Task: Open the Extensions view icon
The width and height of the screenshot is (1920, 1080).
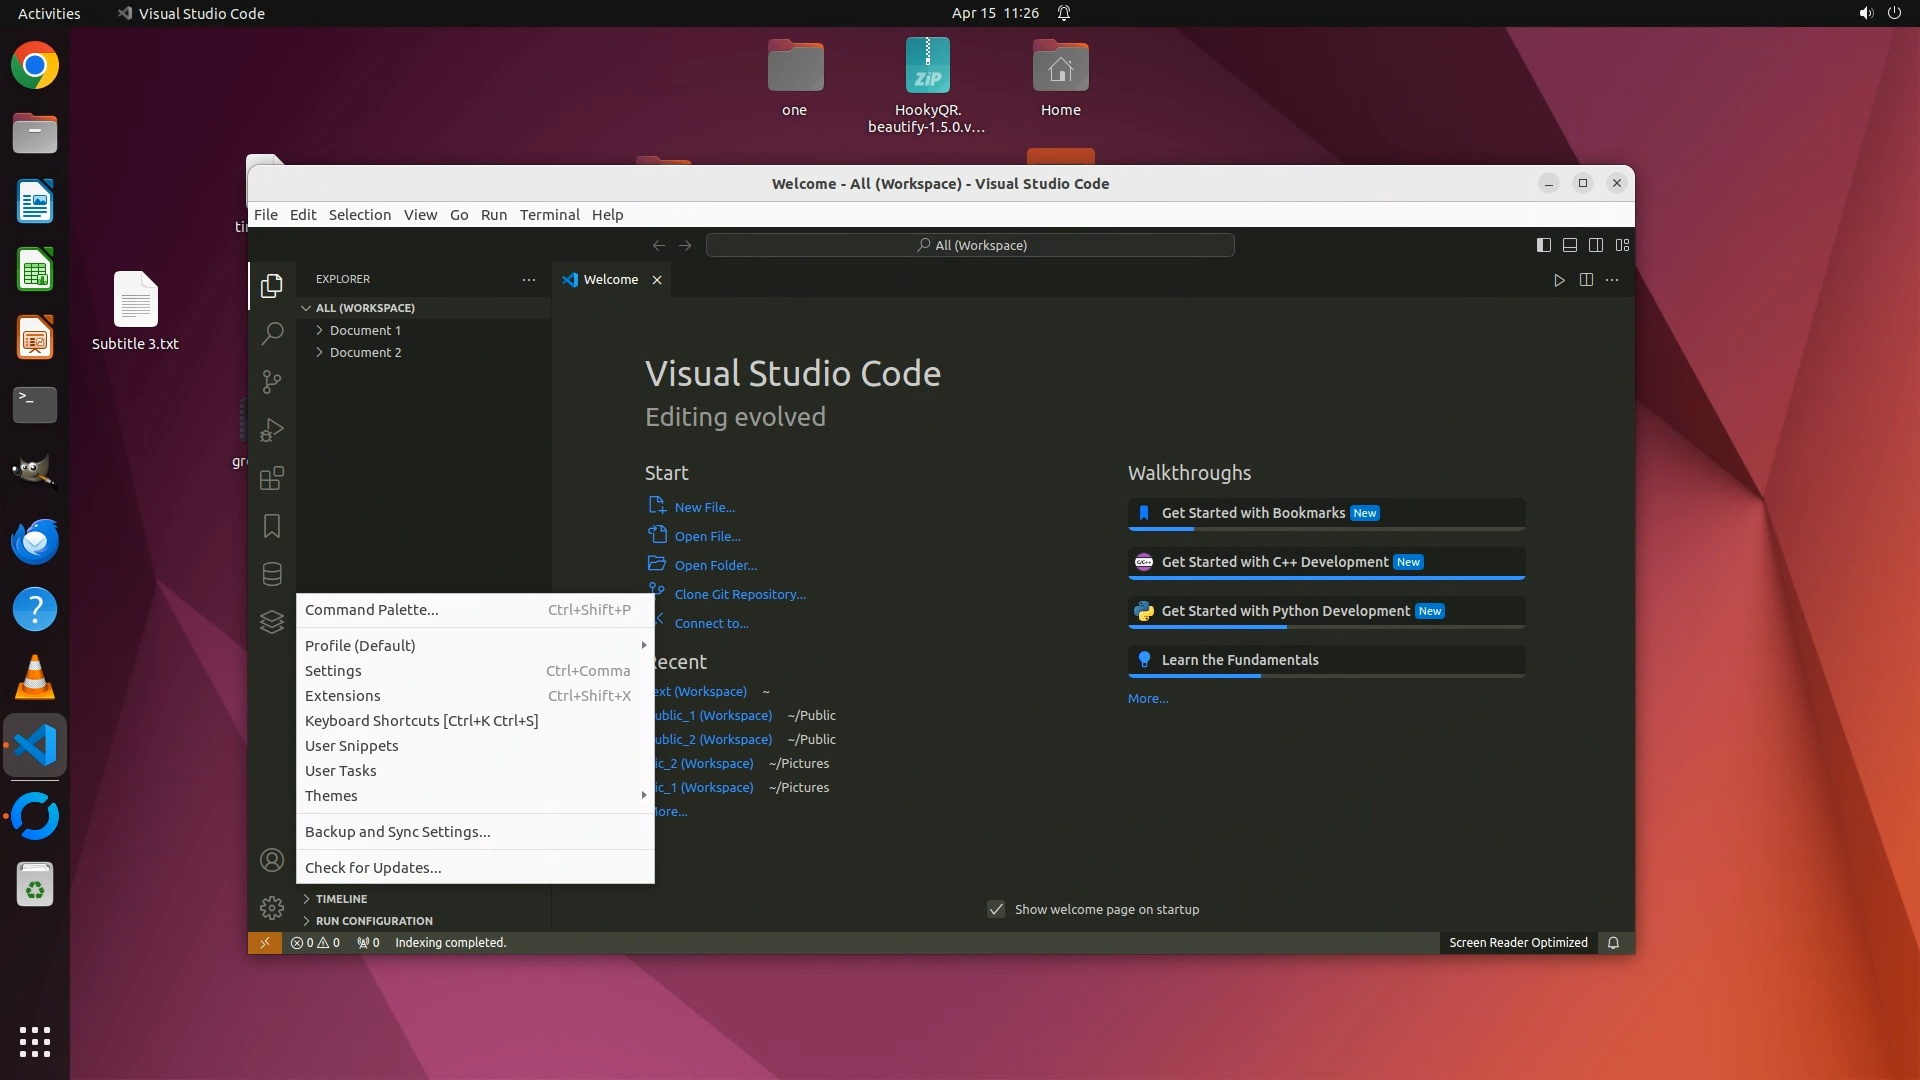Action: click(x=272, y=478)
